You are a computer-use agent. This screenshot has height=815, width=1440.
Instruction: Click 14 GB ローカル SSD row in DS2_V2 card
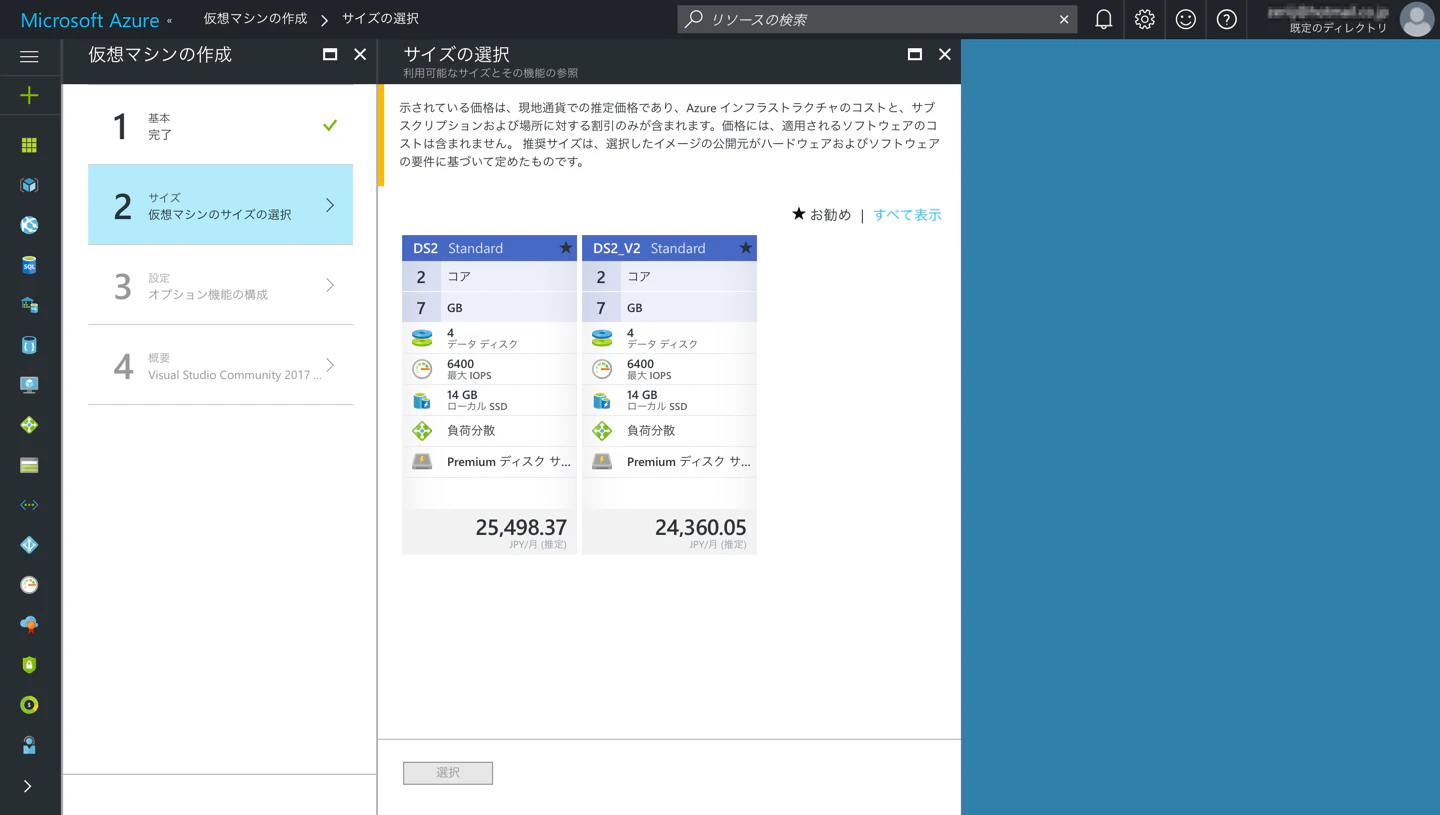pos(669,400)
